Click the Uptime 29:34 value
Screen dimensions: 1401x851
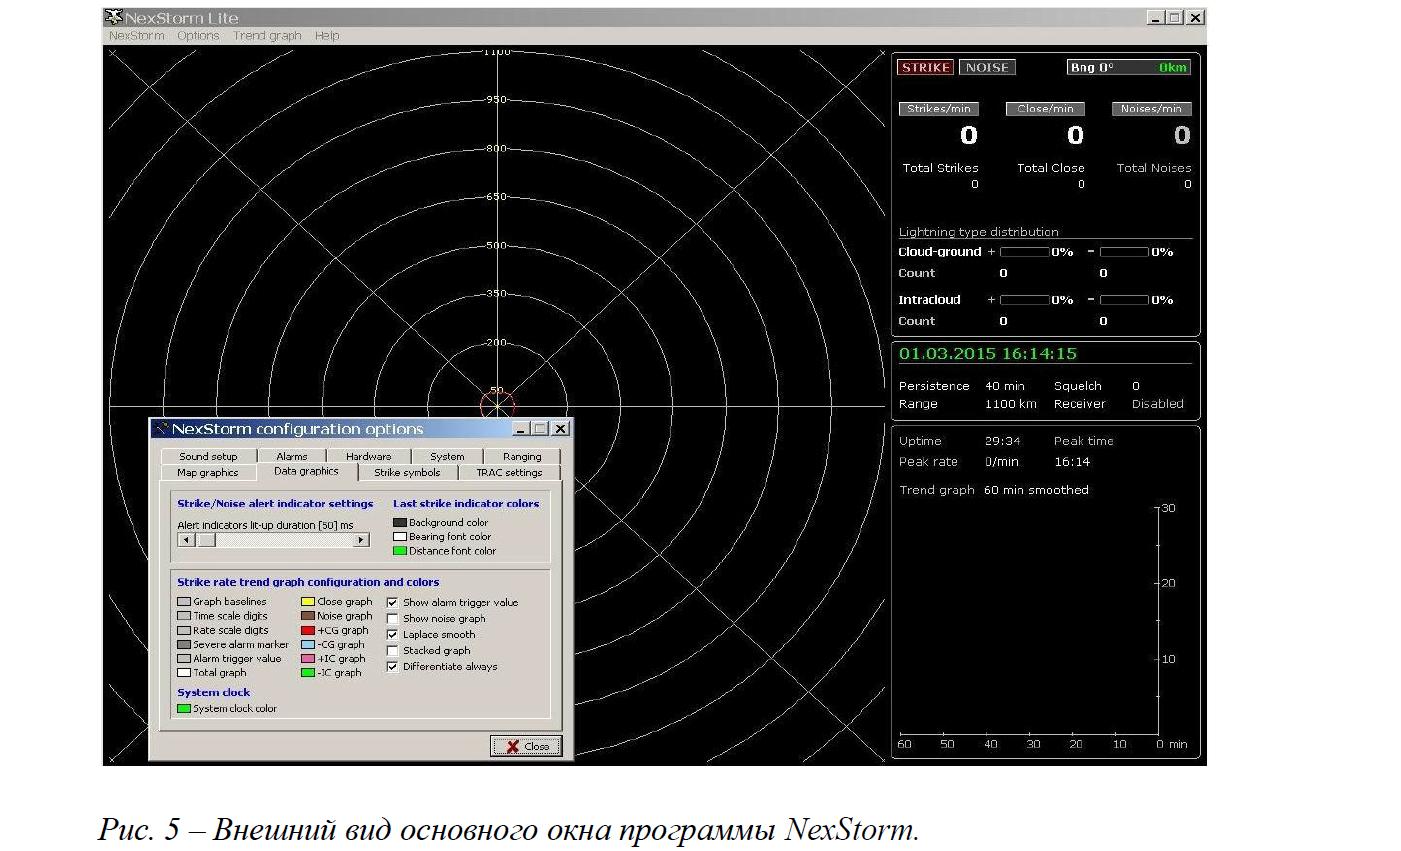point(1002,441)
